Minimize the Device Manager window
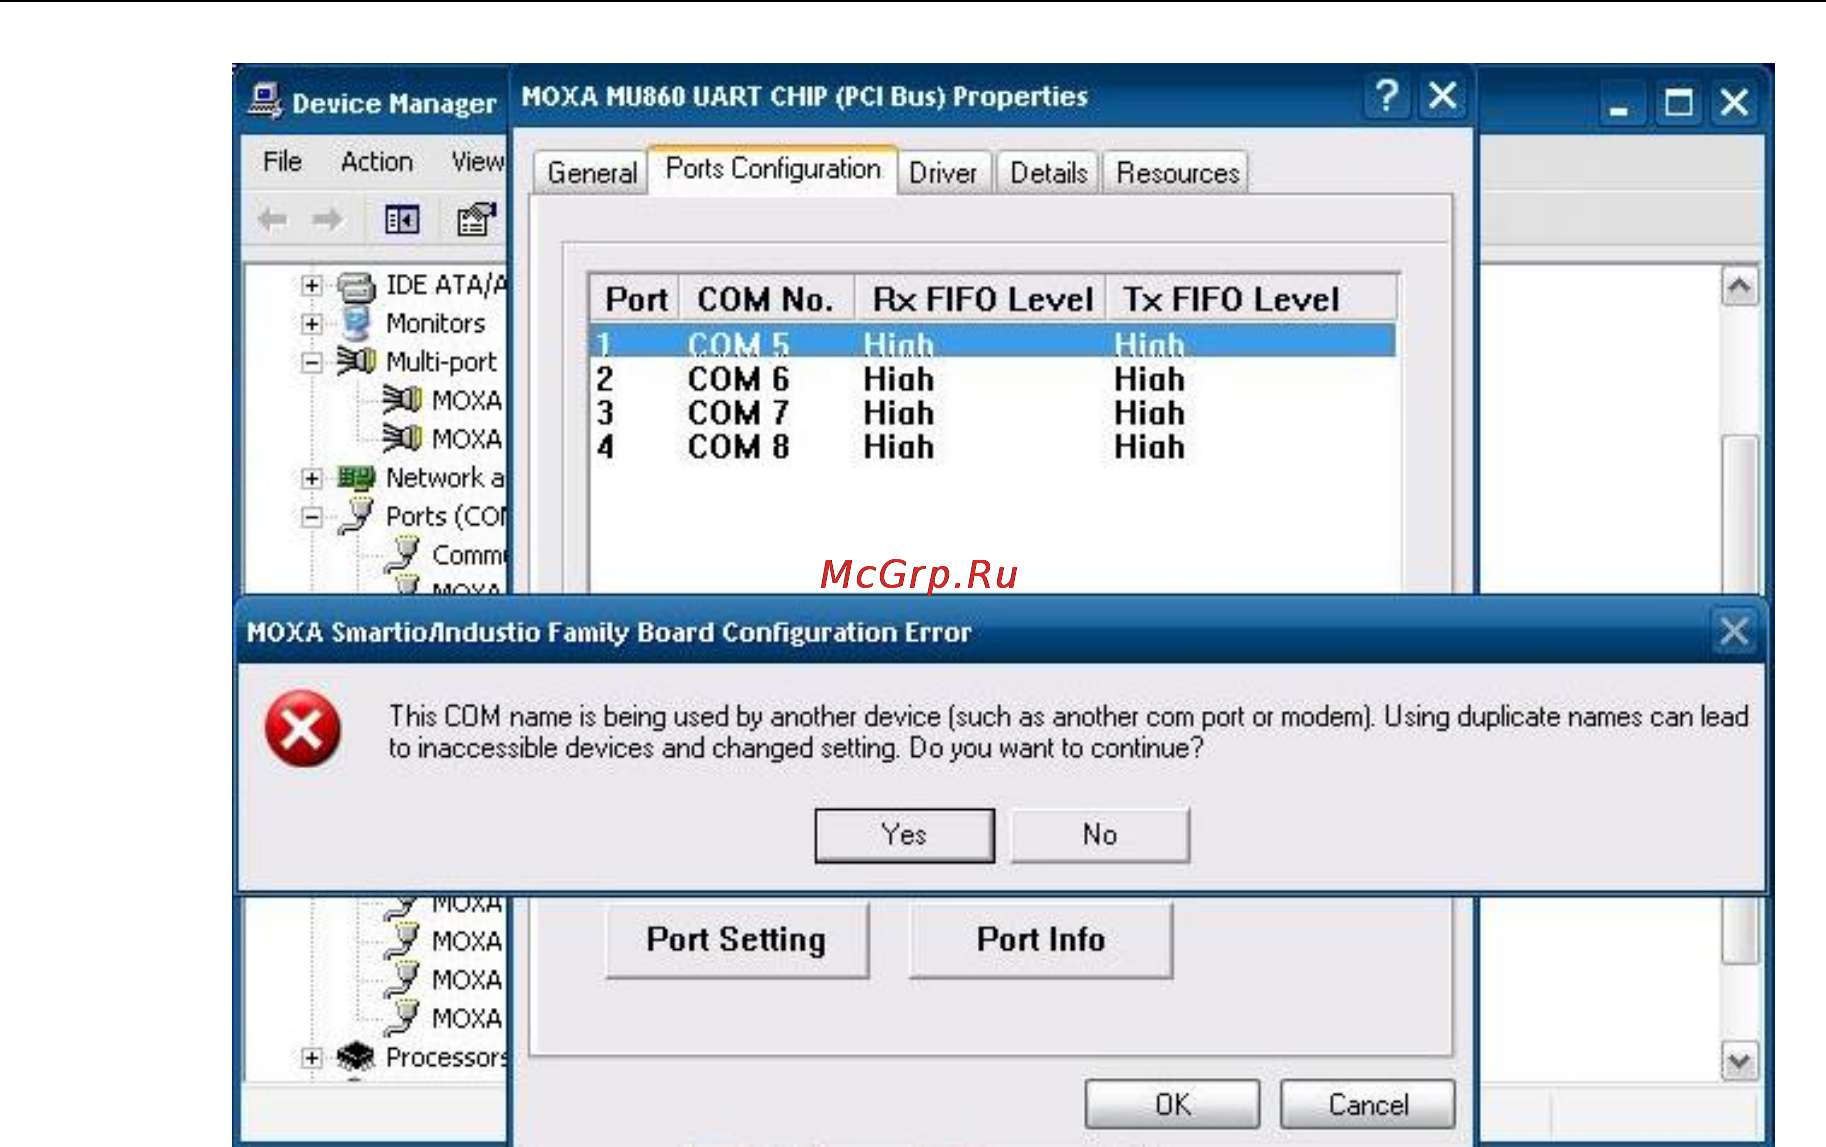The width and height of the screenshot is (1826, 1147). coord(1619,103)
